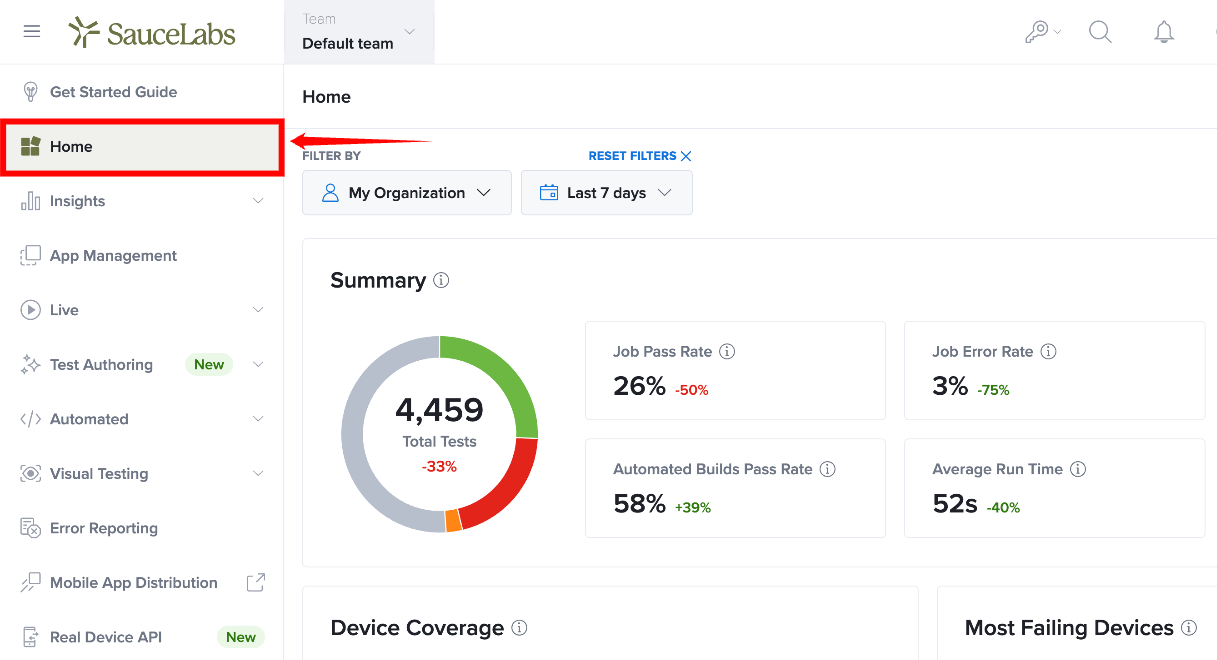Image resolution: width=1217 pixels, height=660 pixels.
Task: Click info icon beside Most Failing Devices
Action: click(x=1189, y=628)
